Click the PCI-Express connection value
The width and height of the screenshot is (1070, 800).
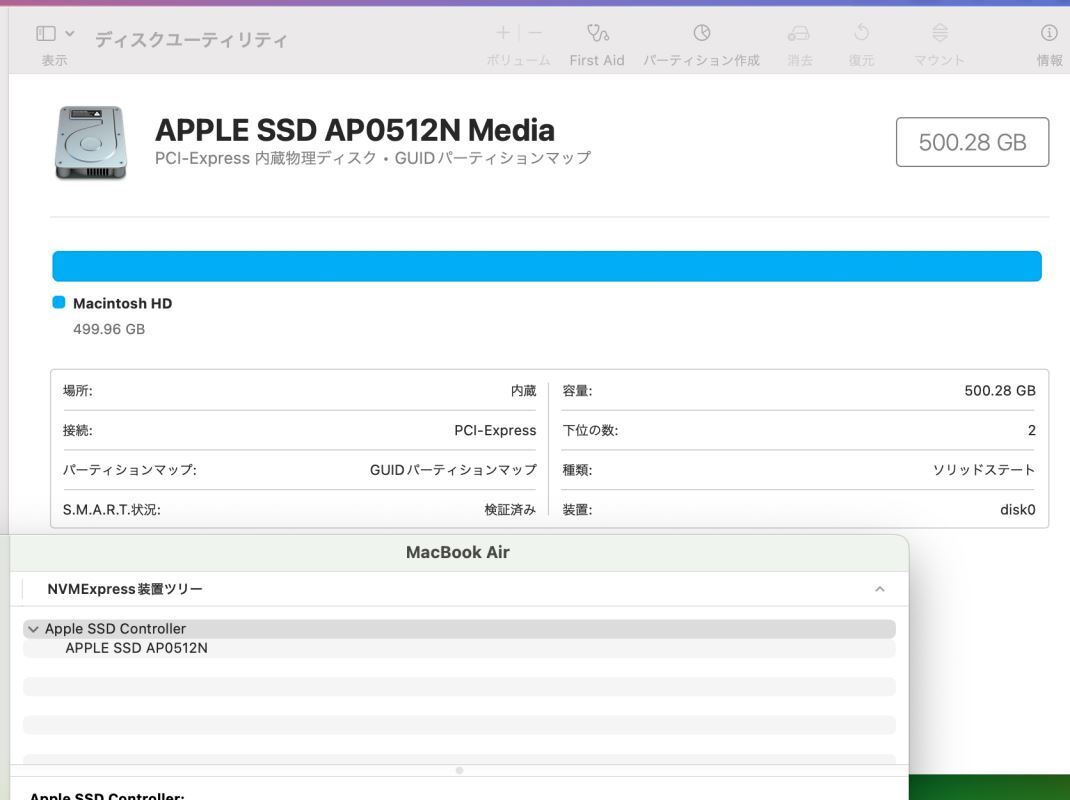click(x=495, y=430)
